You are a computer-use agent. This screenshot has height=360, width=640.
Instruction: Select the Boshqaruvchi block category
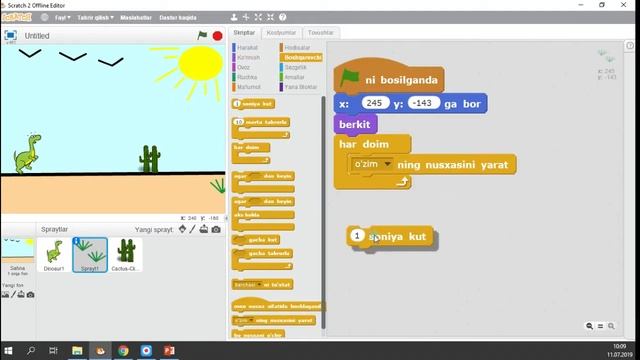click(x=301, y=58)
